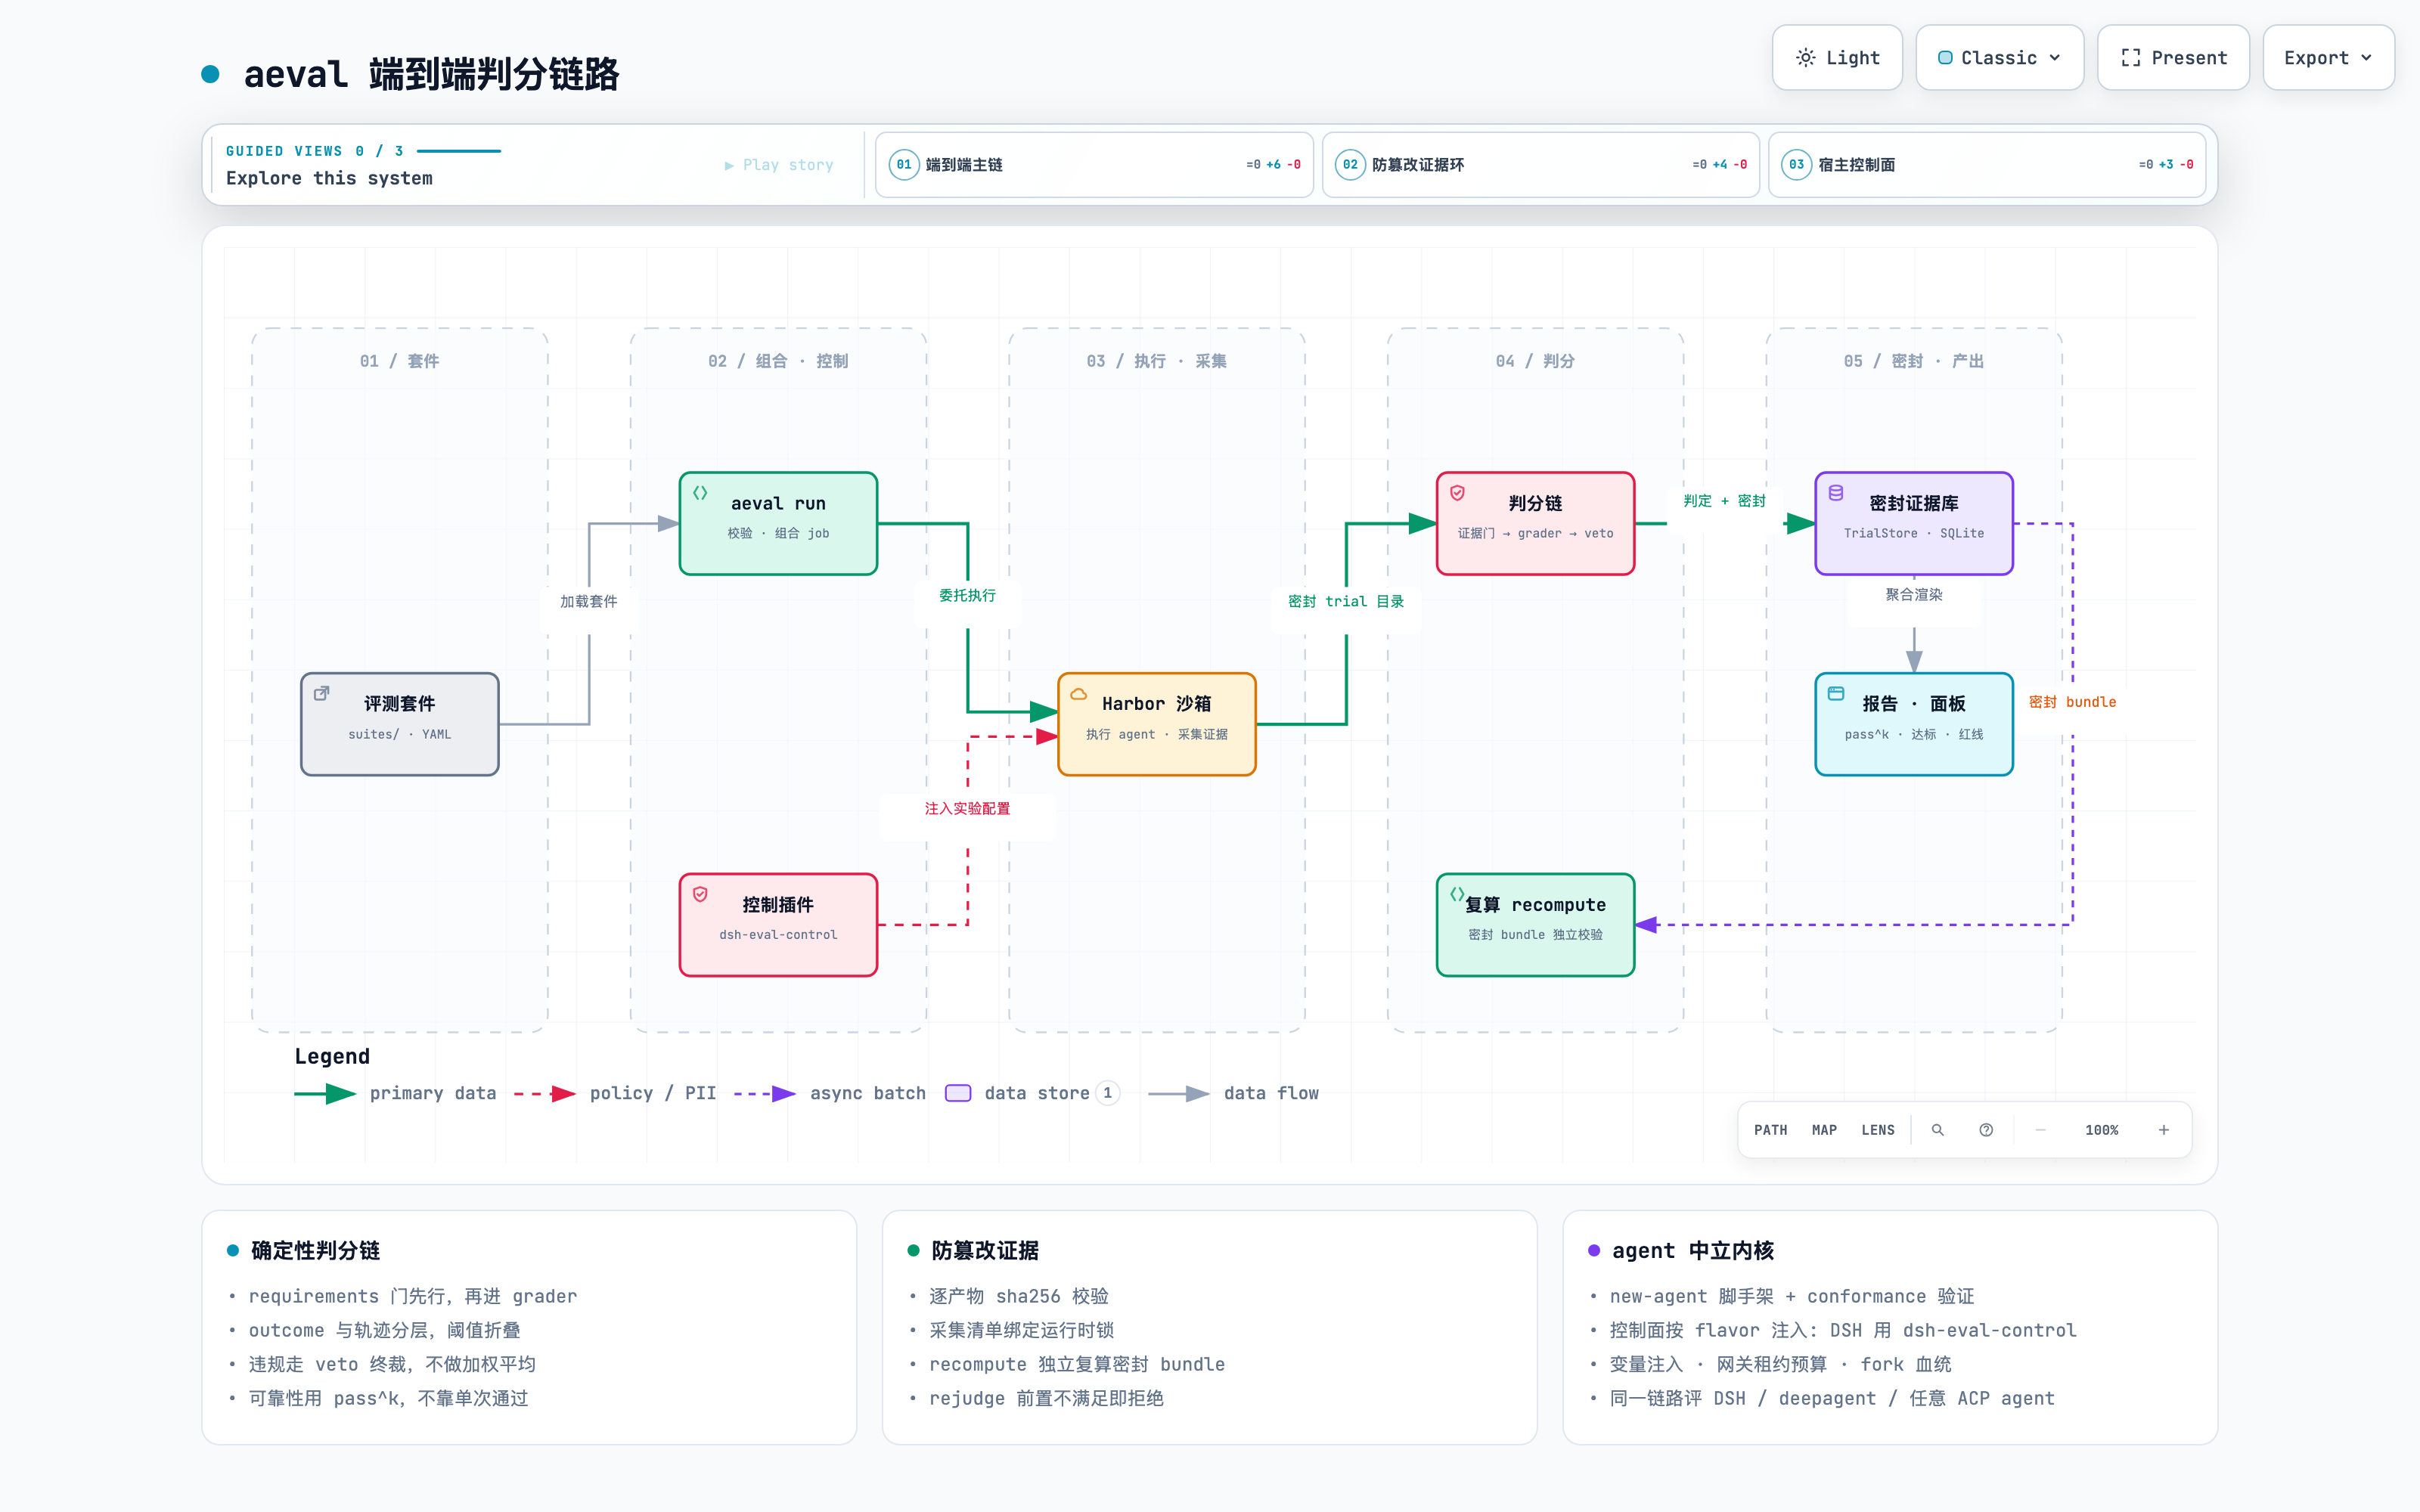Click the zoom in plus button

tap(2164, 1130)
